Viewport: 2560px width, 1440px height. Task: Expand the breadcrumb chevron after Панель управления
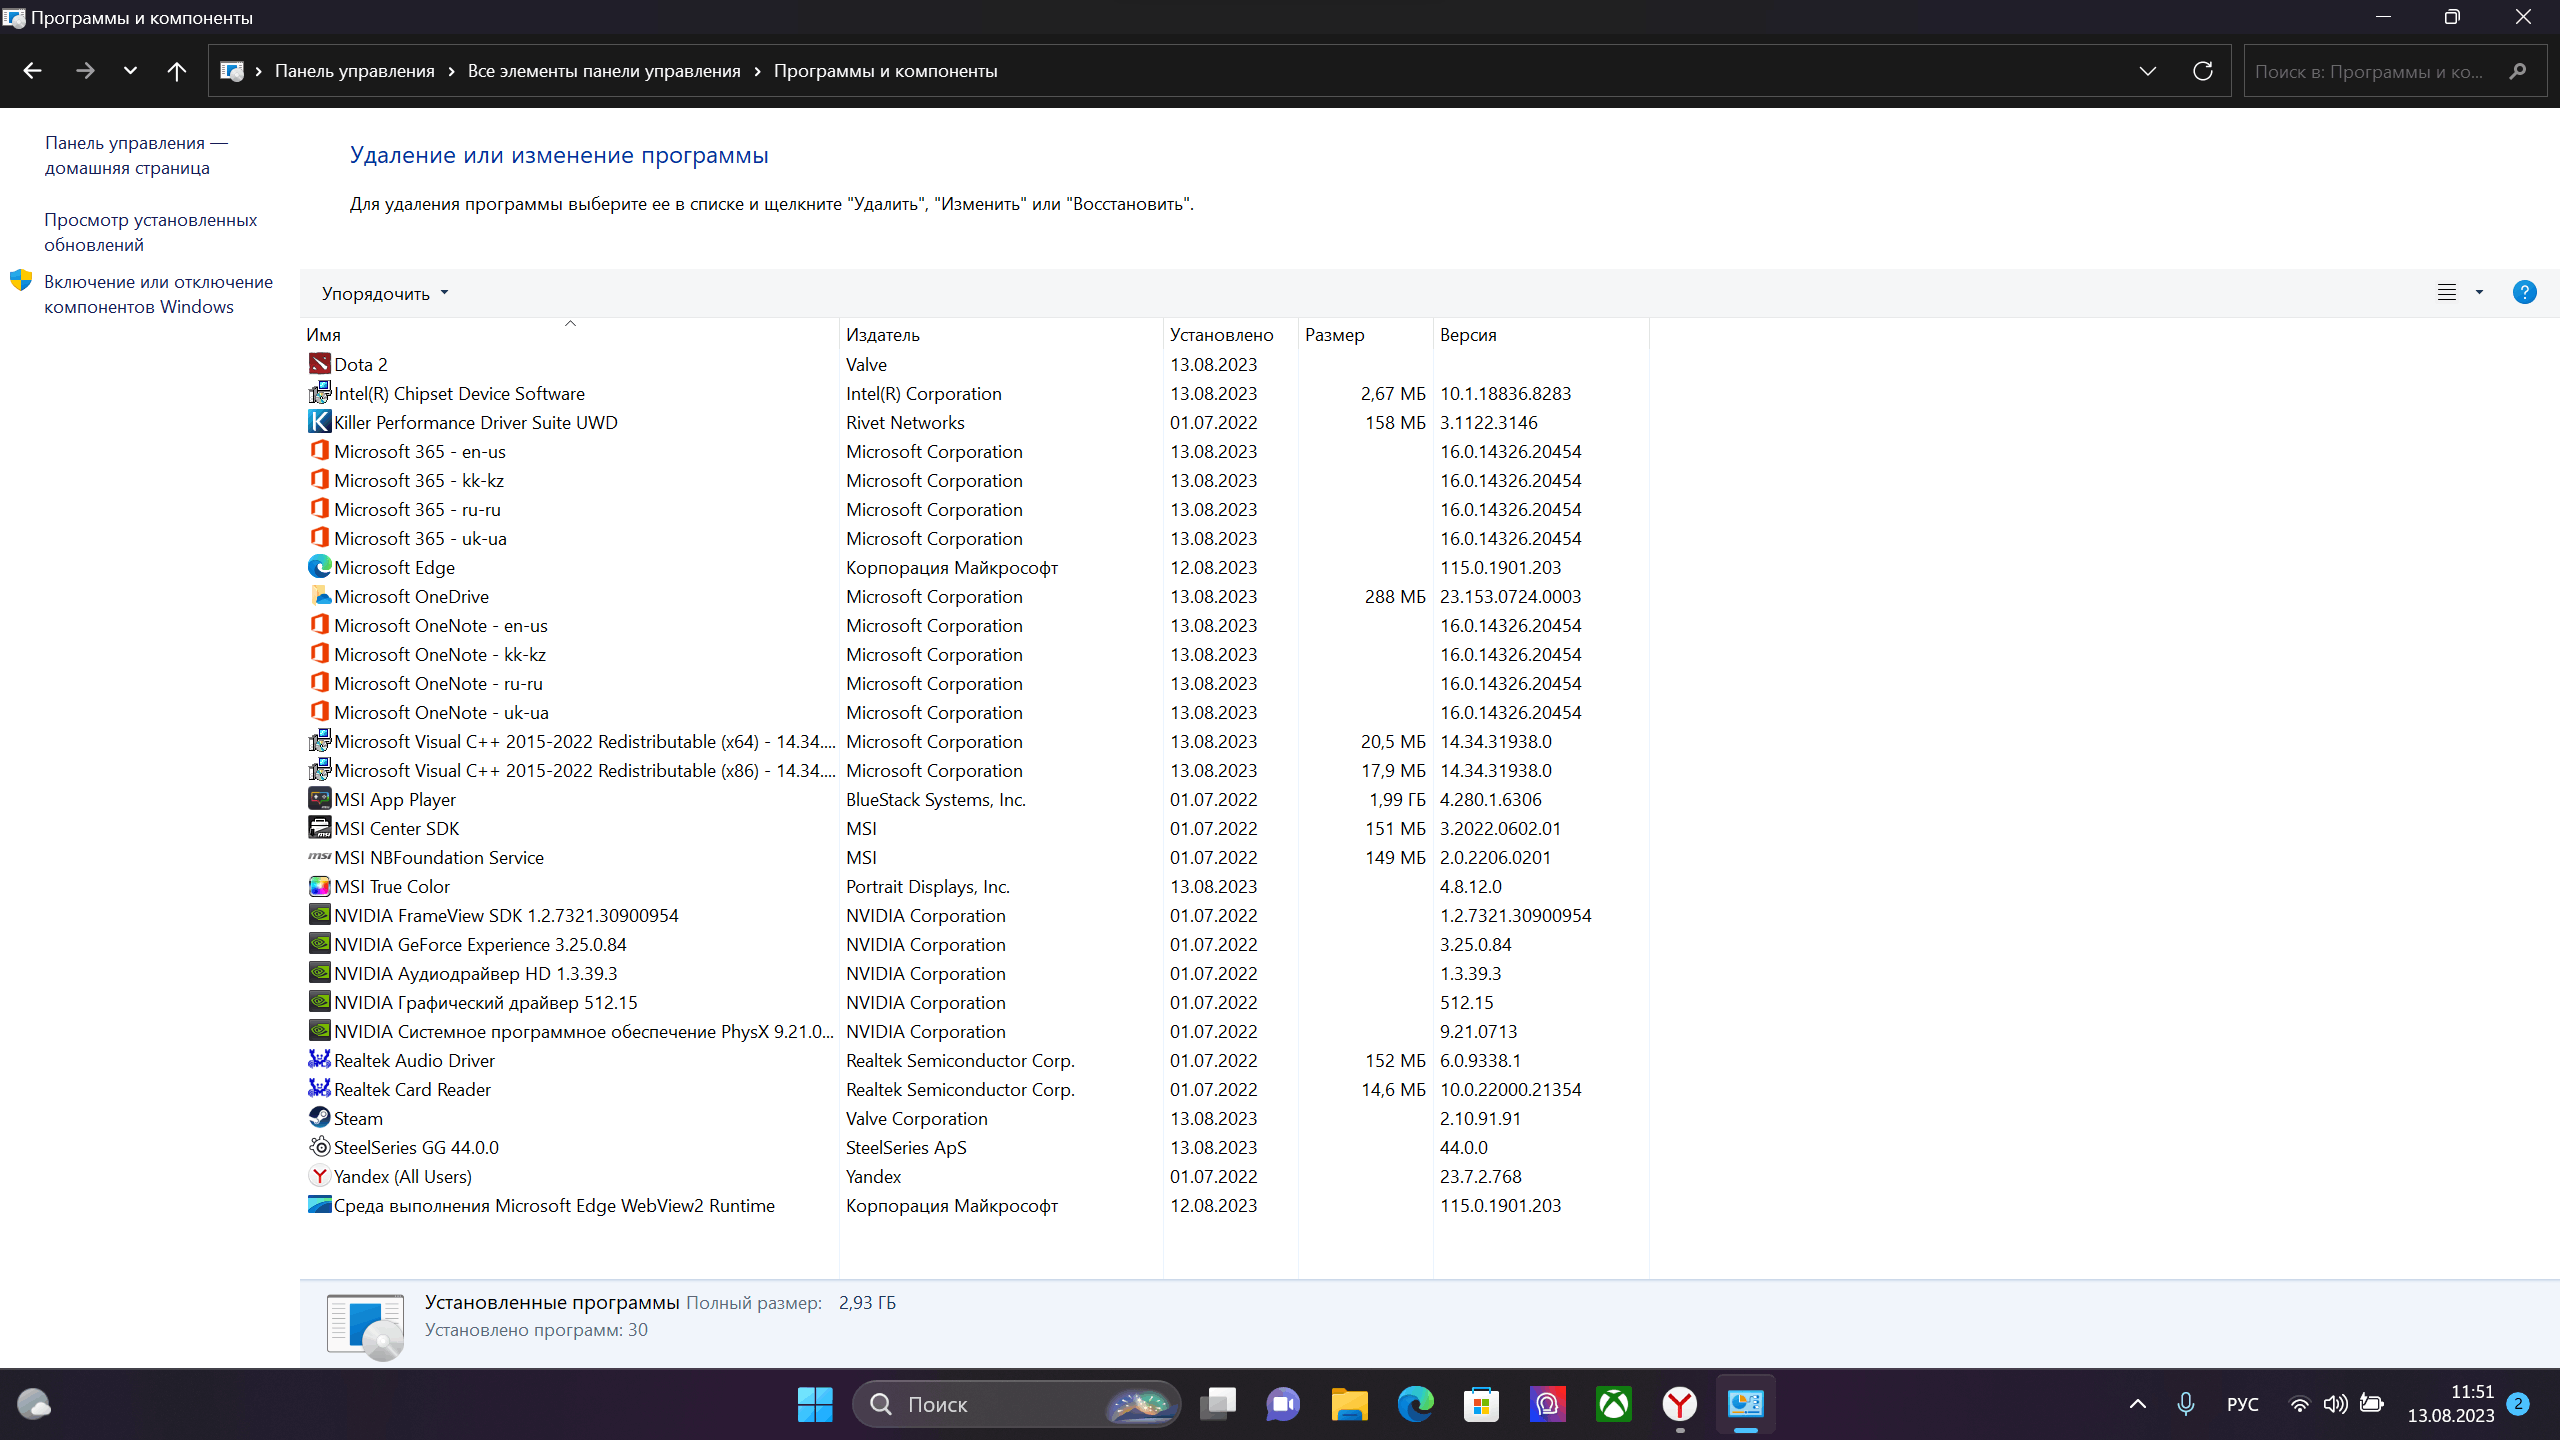(x=451, y=71)
